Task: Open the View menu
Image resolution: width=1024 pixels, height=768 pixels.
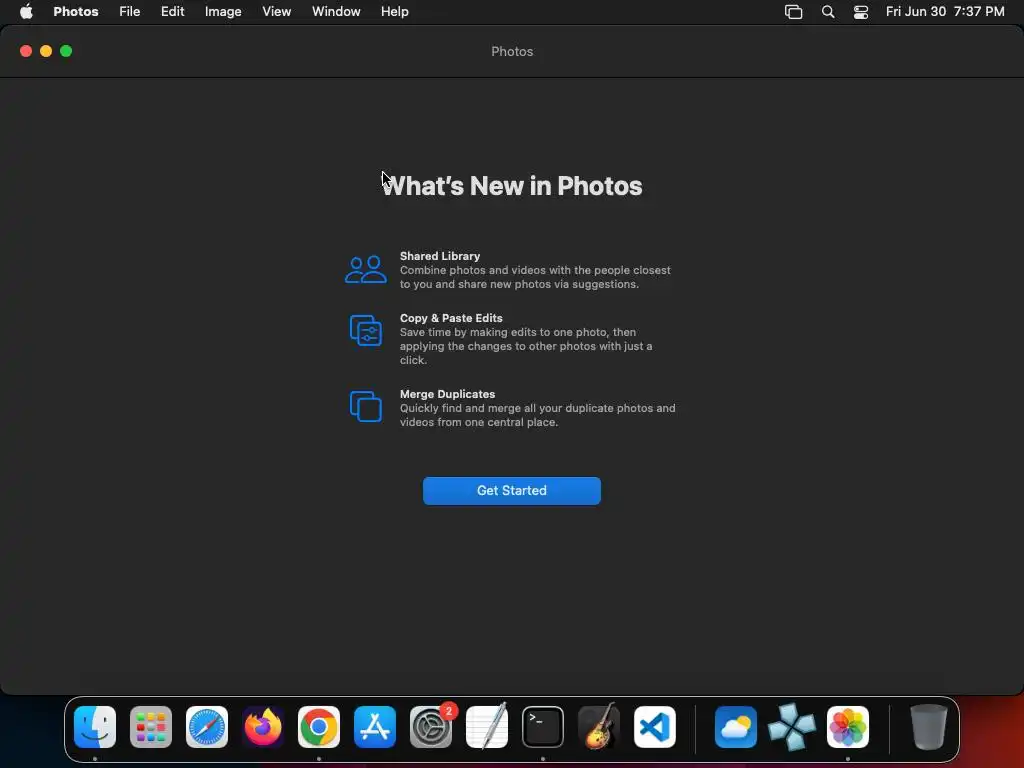Action: coord(276,11)
